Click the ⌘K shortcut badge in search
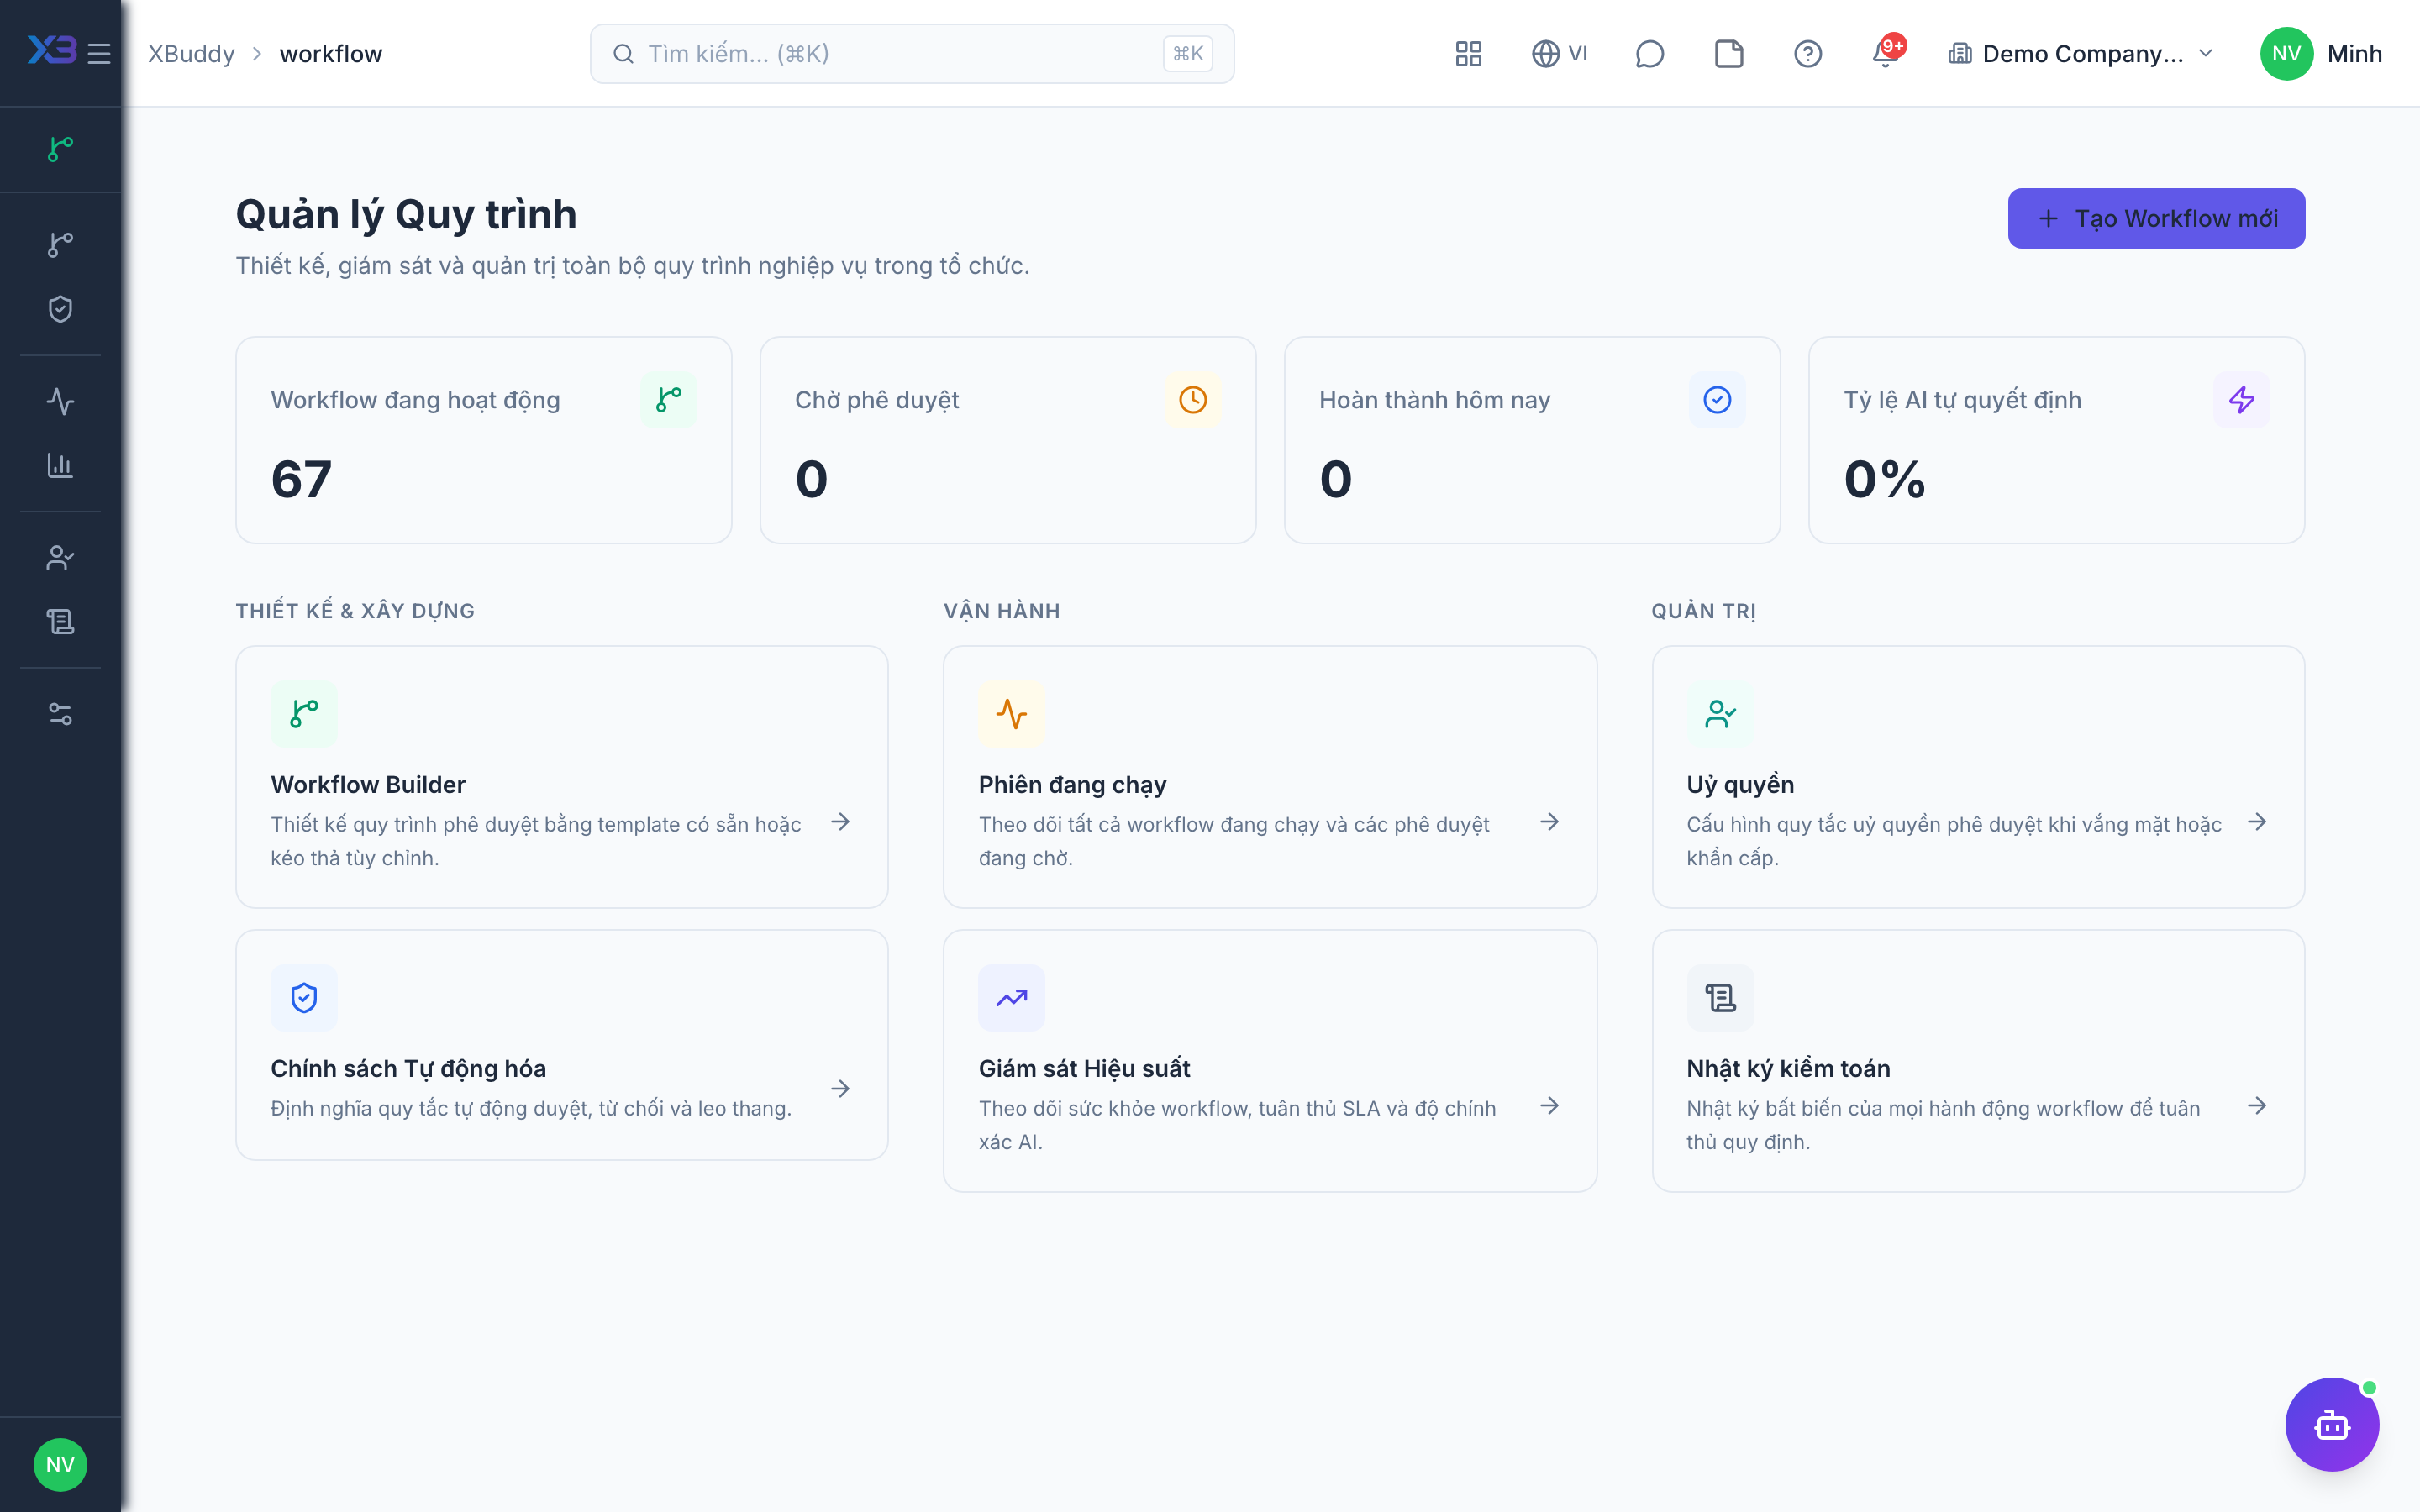The width and height of the screenshot is (2420, 1512). pos(1188,53)
